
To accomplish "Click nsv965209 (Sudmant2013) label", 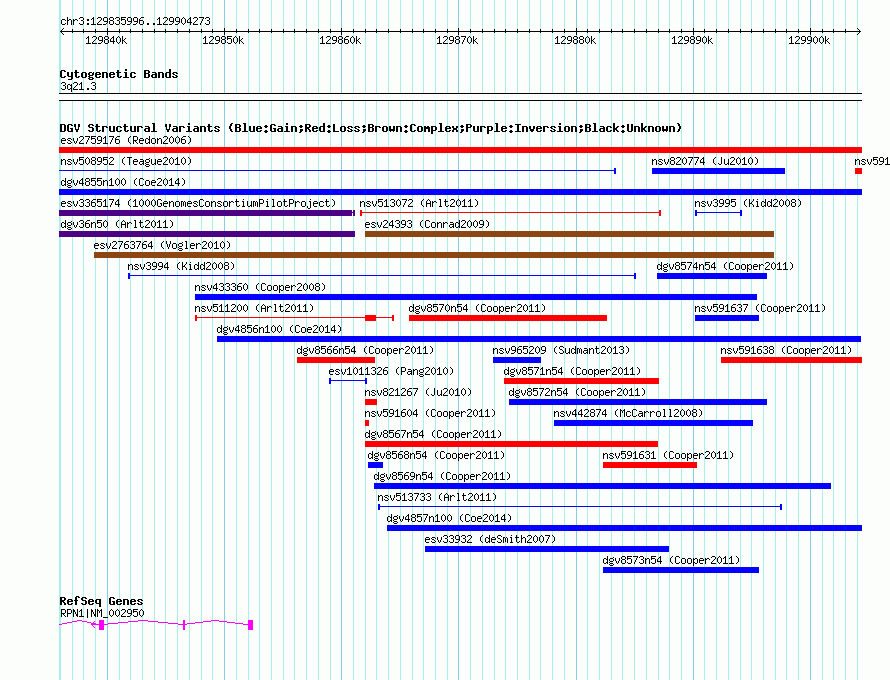I will tap(561, 350).
